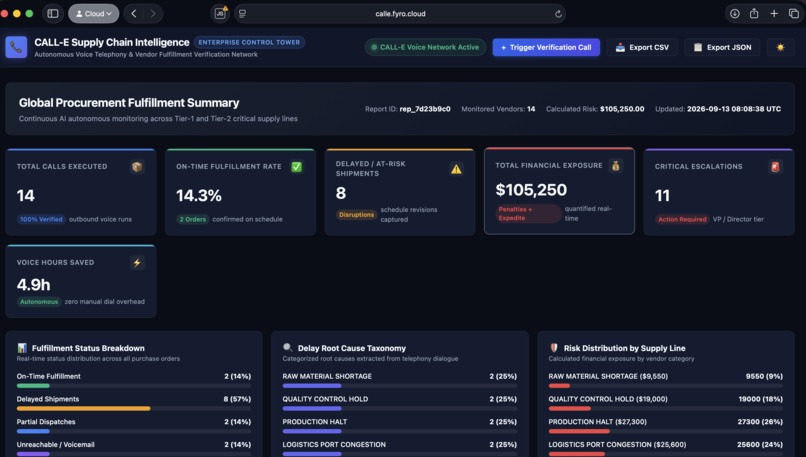The image size is (806, 457).
Task: Open a new Safari tab
Action: [774, 14]
